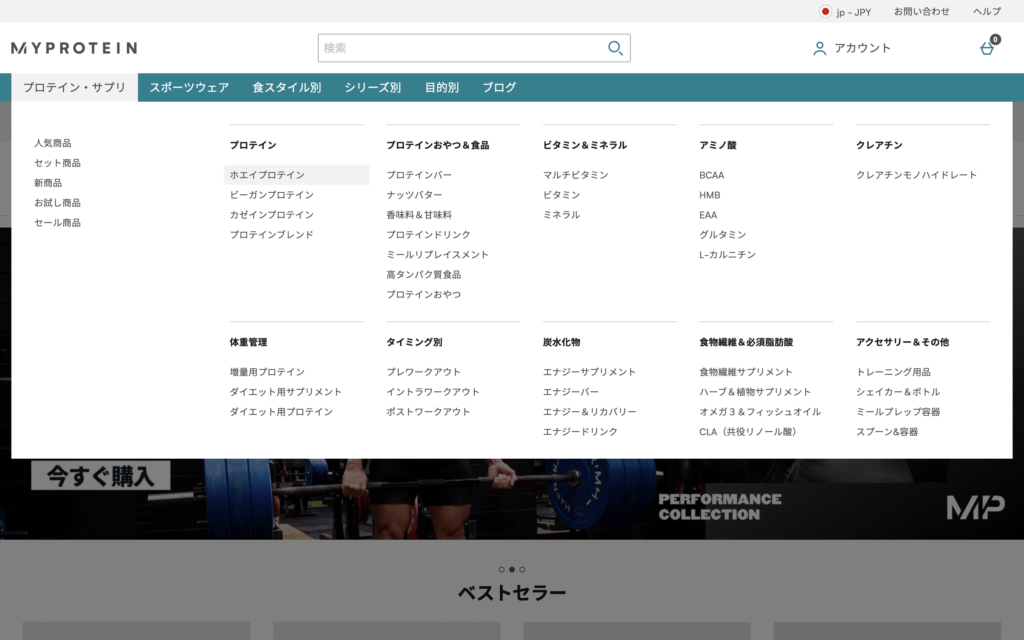Open the シリーズ別 menu
Viewport: 1024px width, 640px height.
[x=373, y=88]
